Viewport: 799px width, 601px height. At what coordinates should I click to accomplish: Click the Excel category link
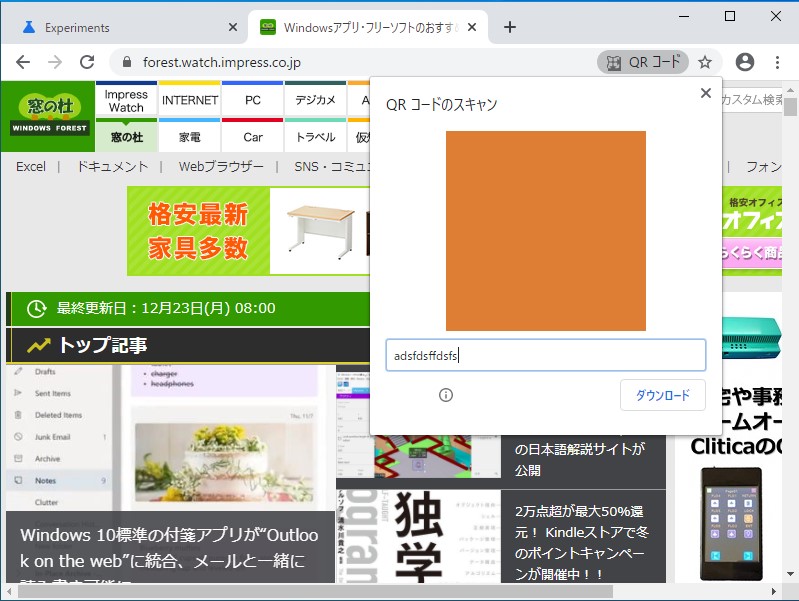point(31,167)
